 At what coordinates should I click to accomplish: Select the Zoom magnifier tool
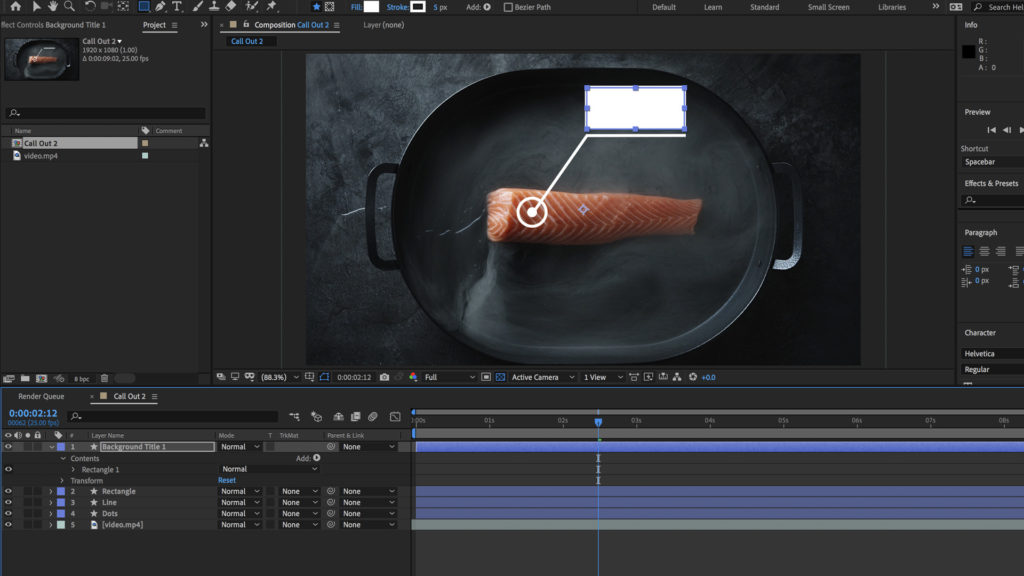(x=70, y=6)
